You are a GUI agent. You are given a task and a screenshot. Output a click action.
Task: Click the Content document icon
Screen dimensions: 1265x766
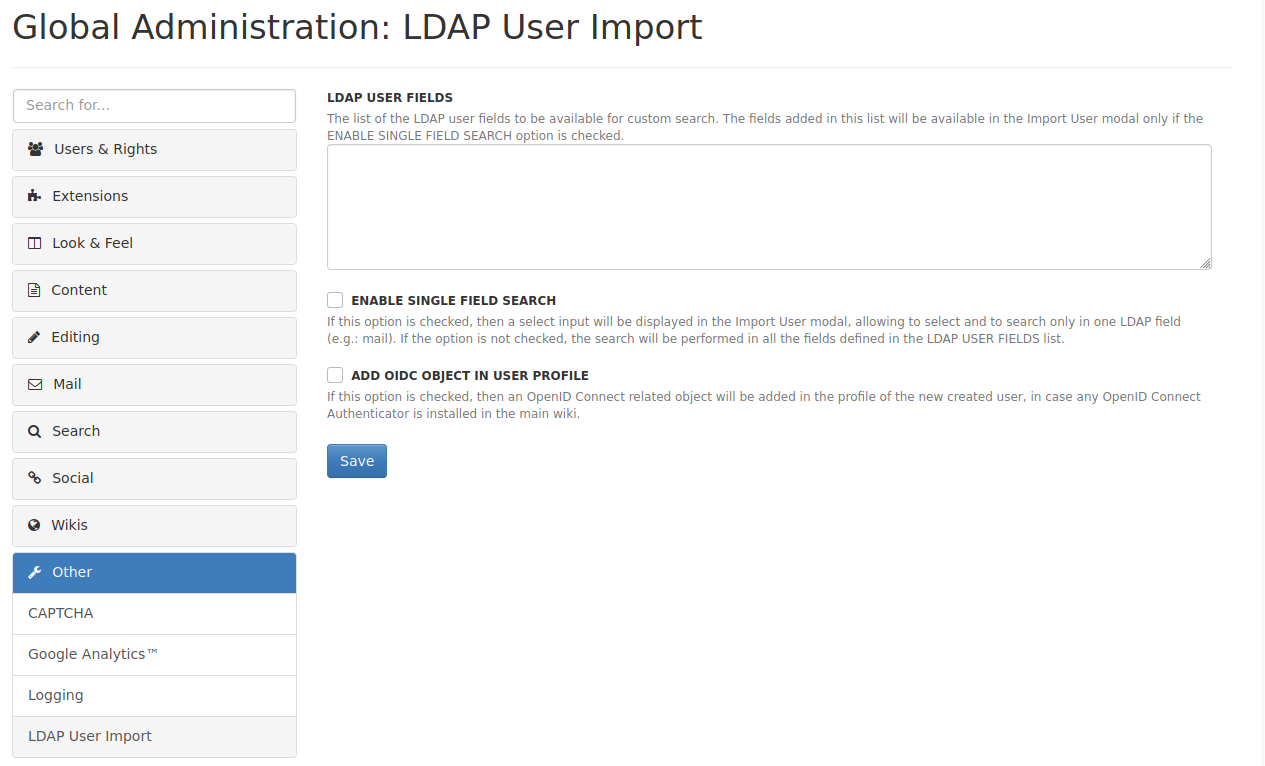point(34,290)
